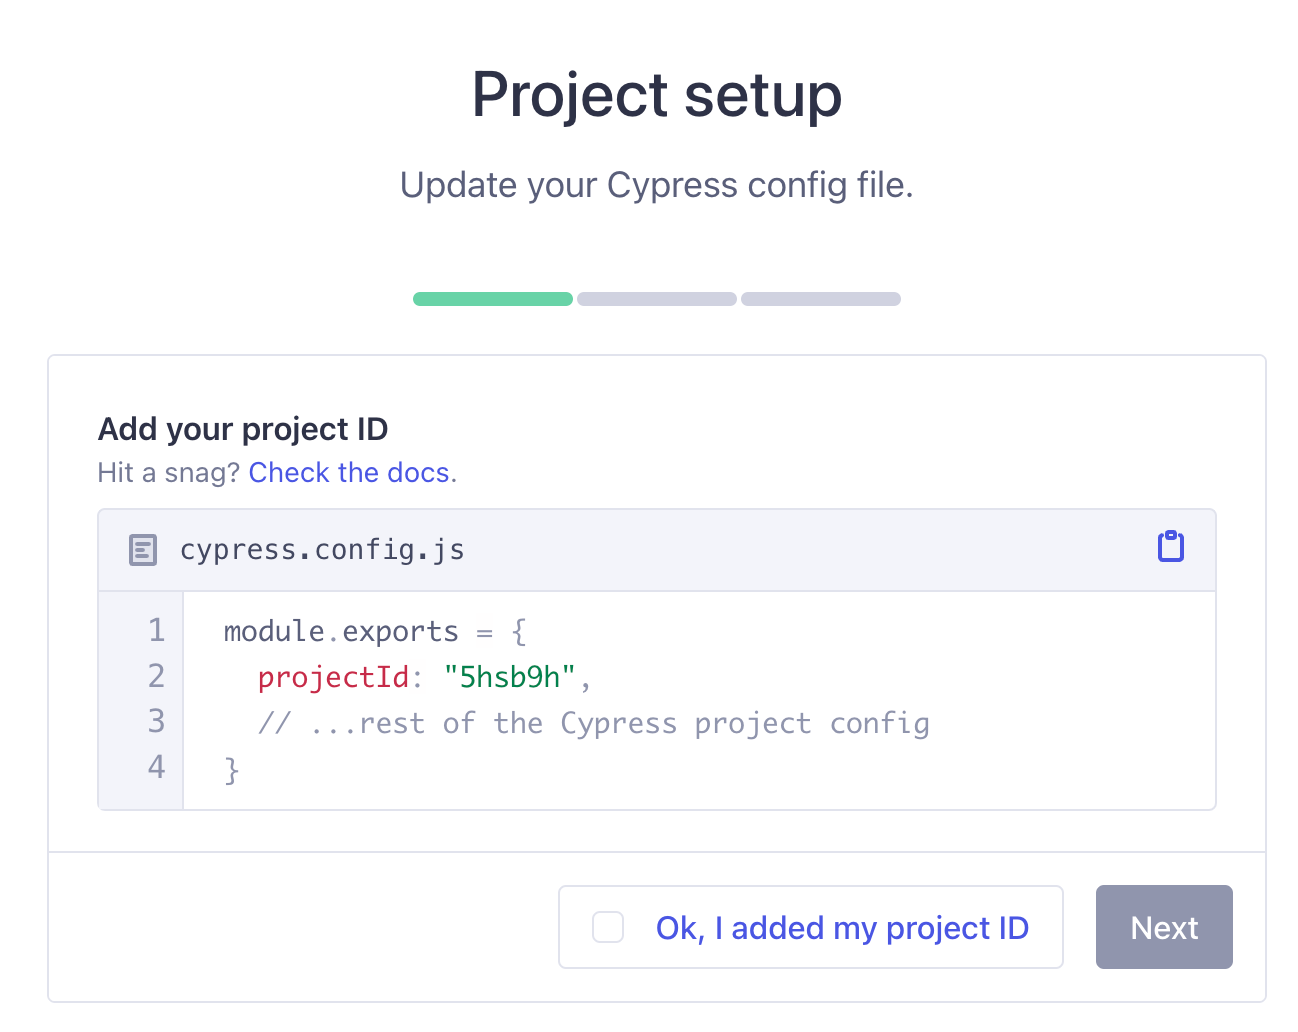Click the "Ok, I added my project ID" label
Image resolution: width=1298 pixels, height=1032 pixels.
[x=842, y=928]
